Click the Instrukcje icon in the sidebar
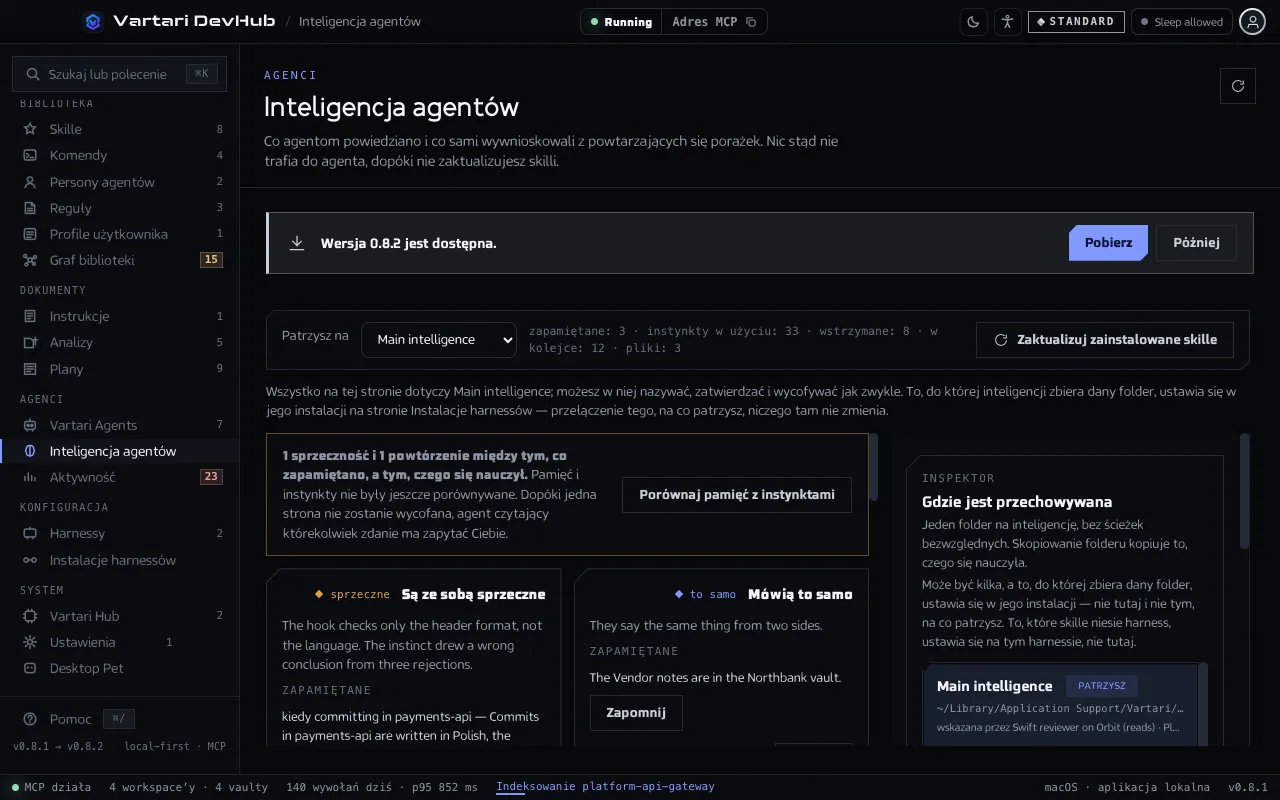Viewport: 1280px width, 800px height. 30,316
